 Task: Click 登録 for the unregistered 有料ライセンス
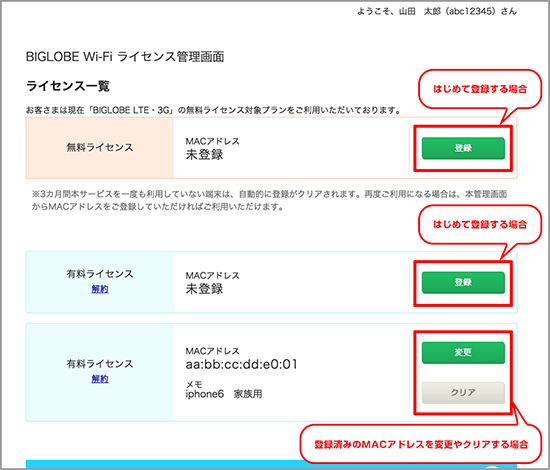[x=463, y=282]
